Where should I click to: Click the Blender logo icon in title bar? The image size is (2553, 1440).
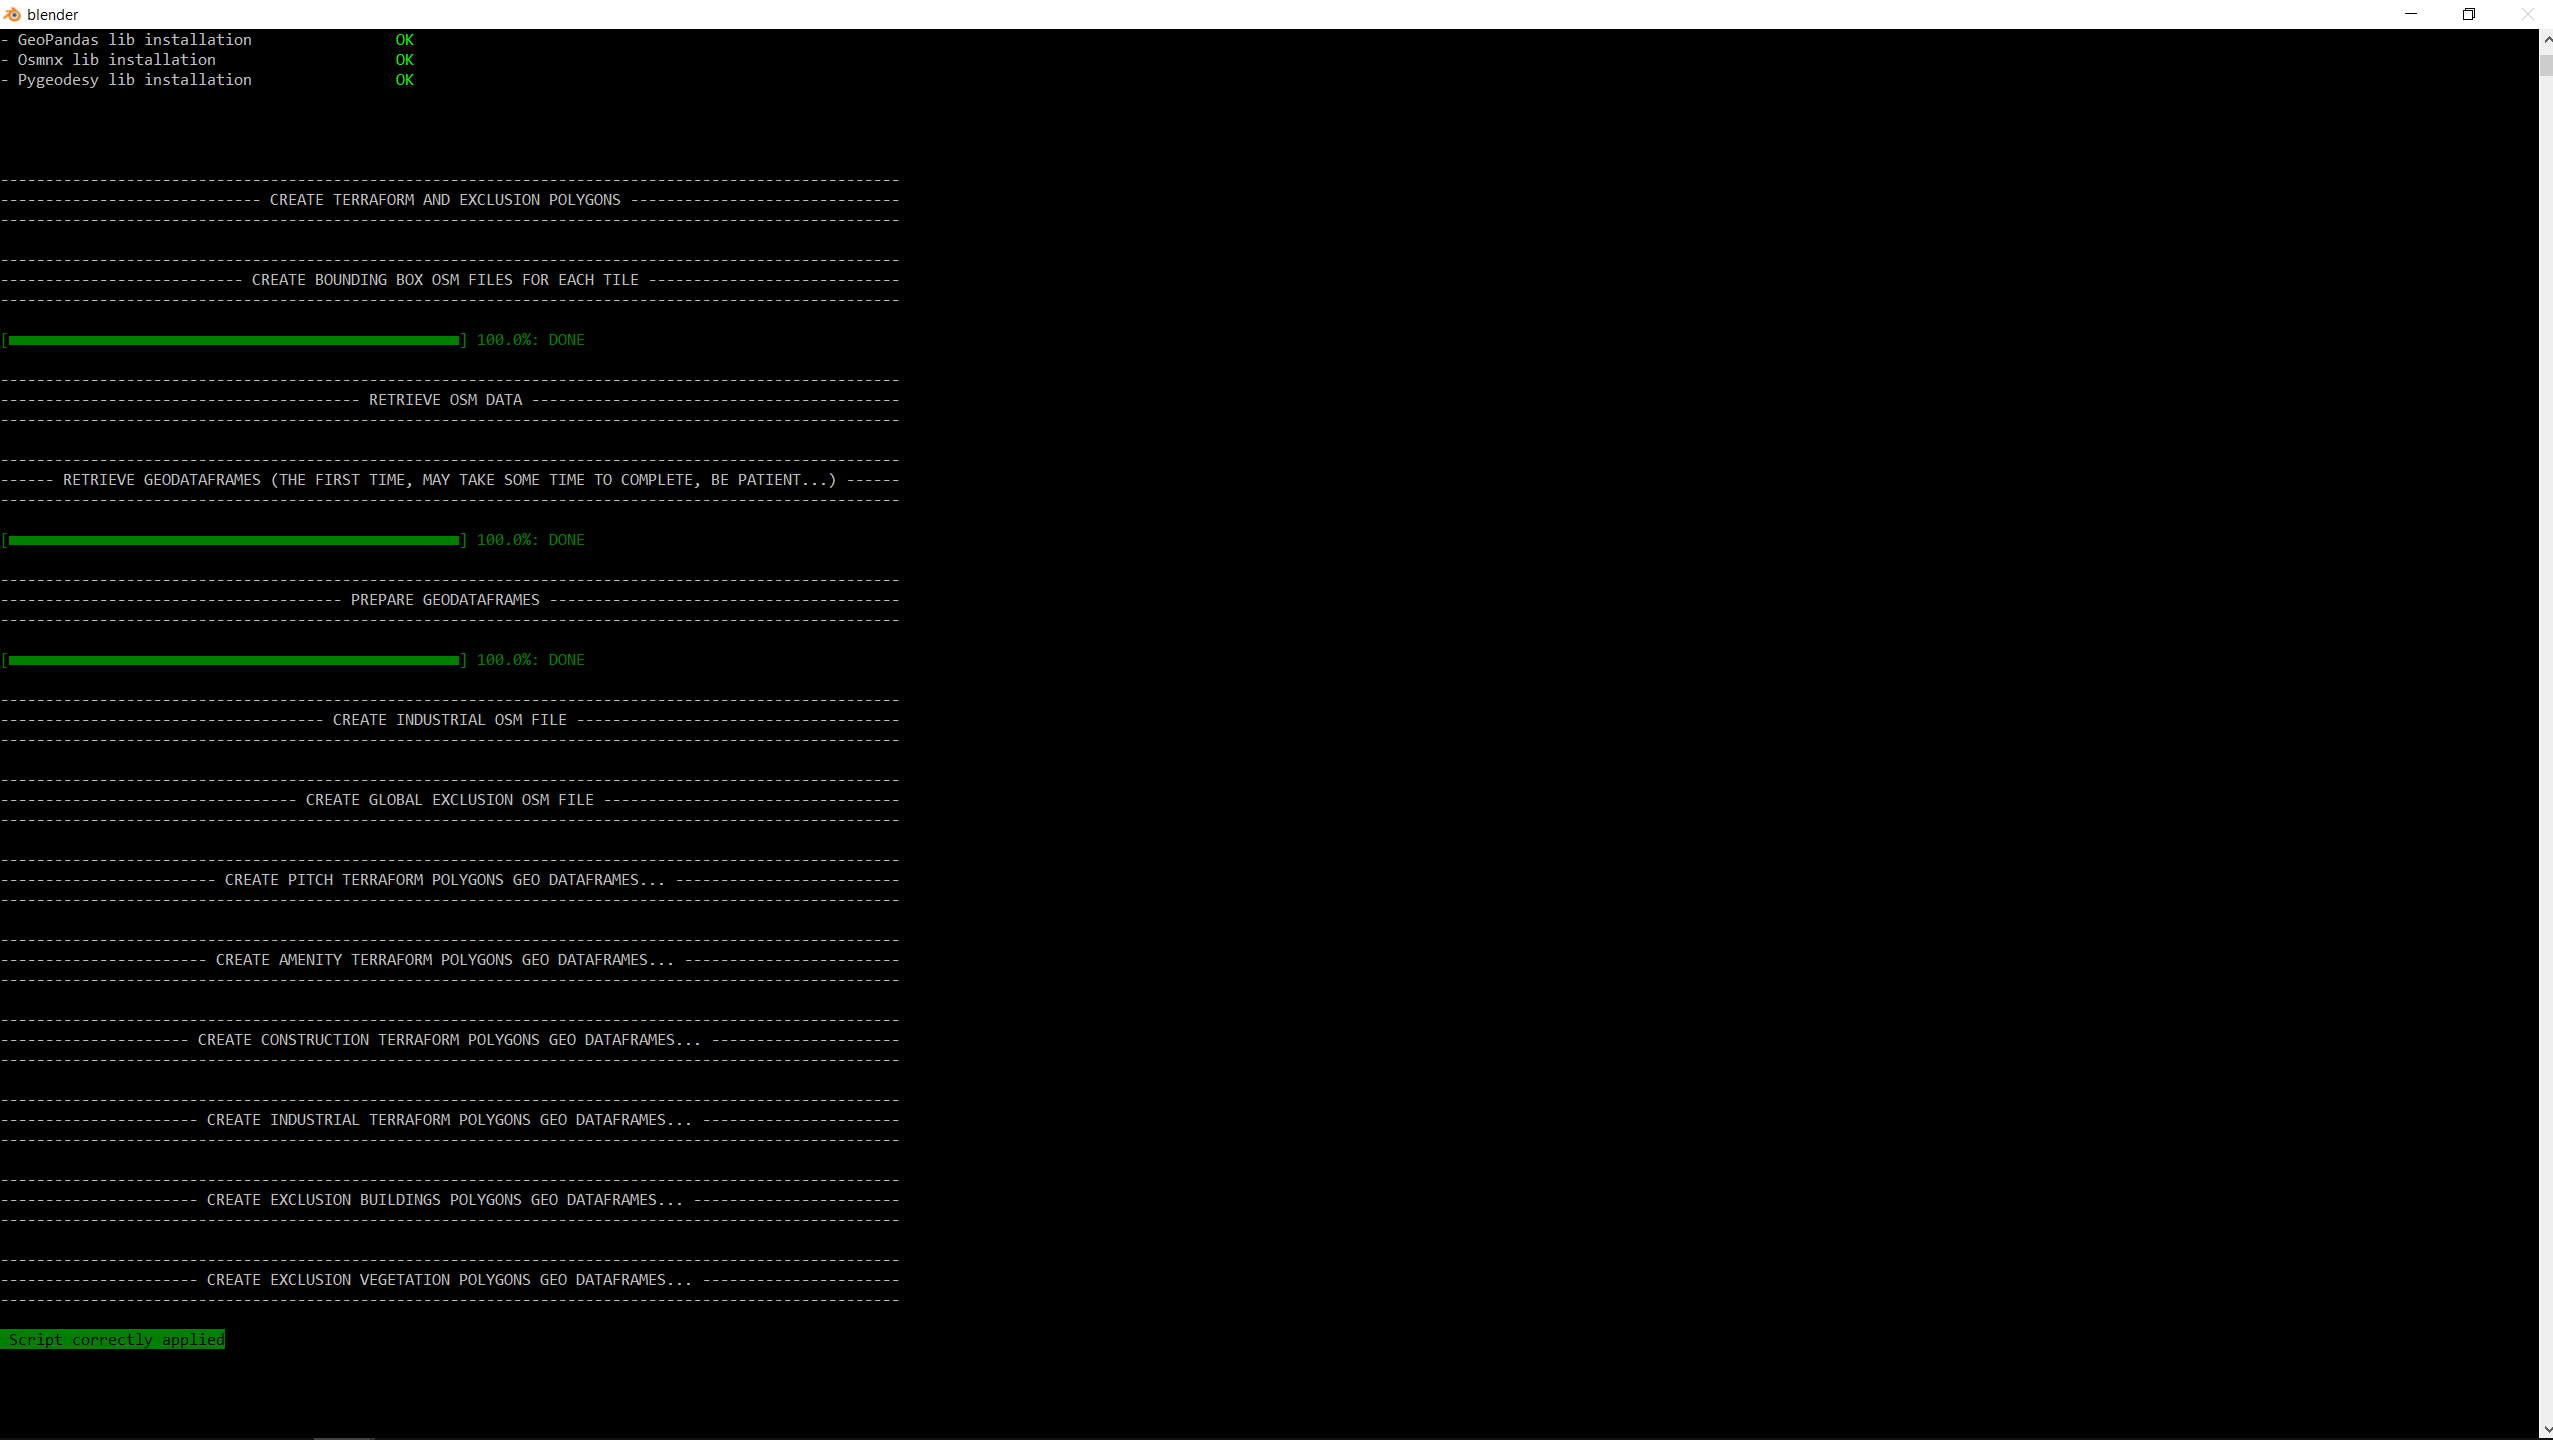(12, 14)
